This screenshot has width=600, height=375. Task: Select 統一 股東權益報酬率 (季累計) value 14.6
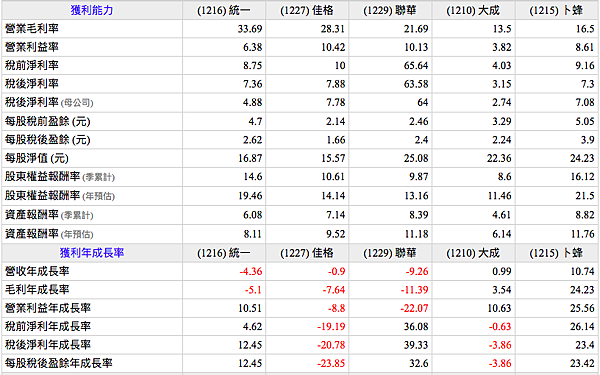coord(253,176)
